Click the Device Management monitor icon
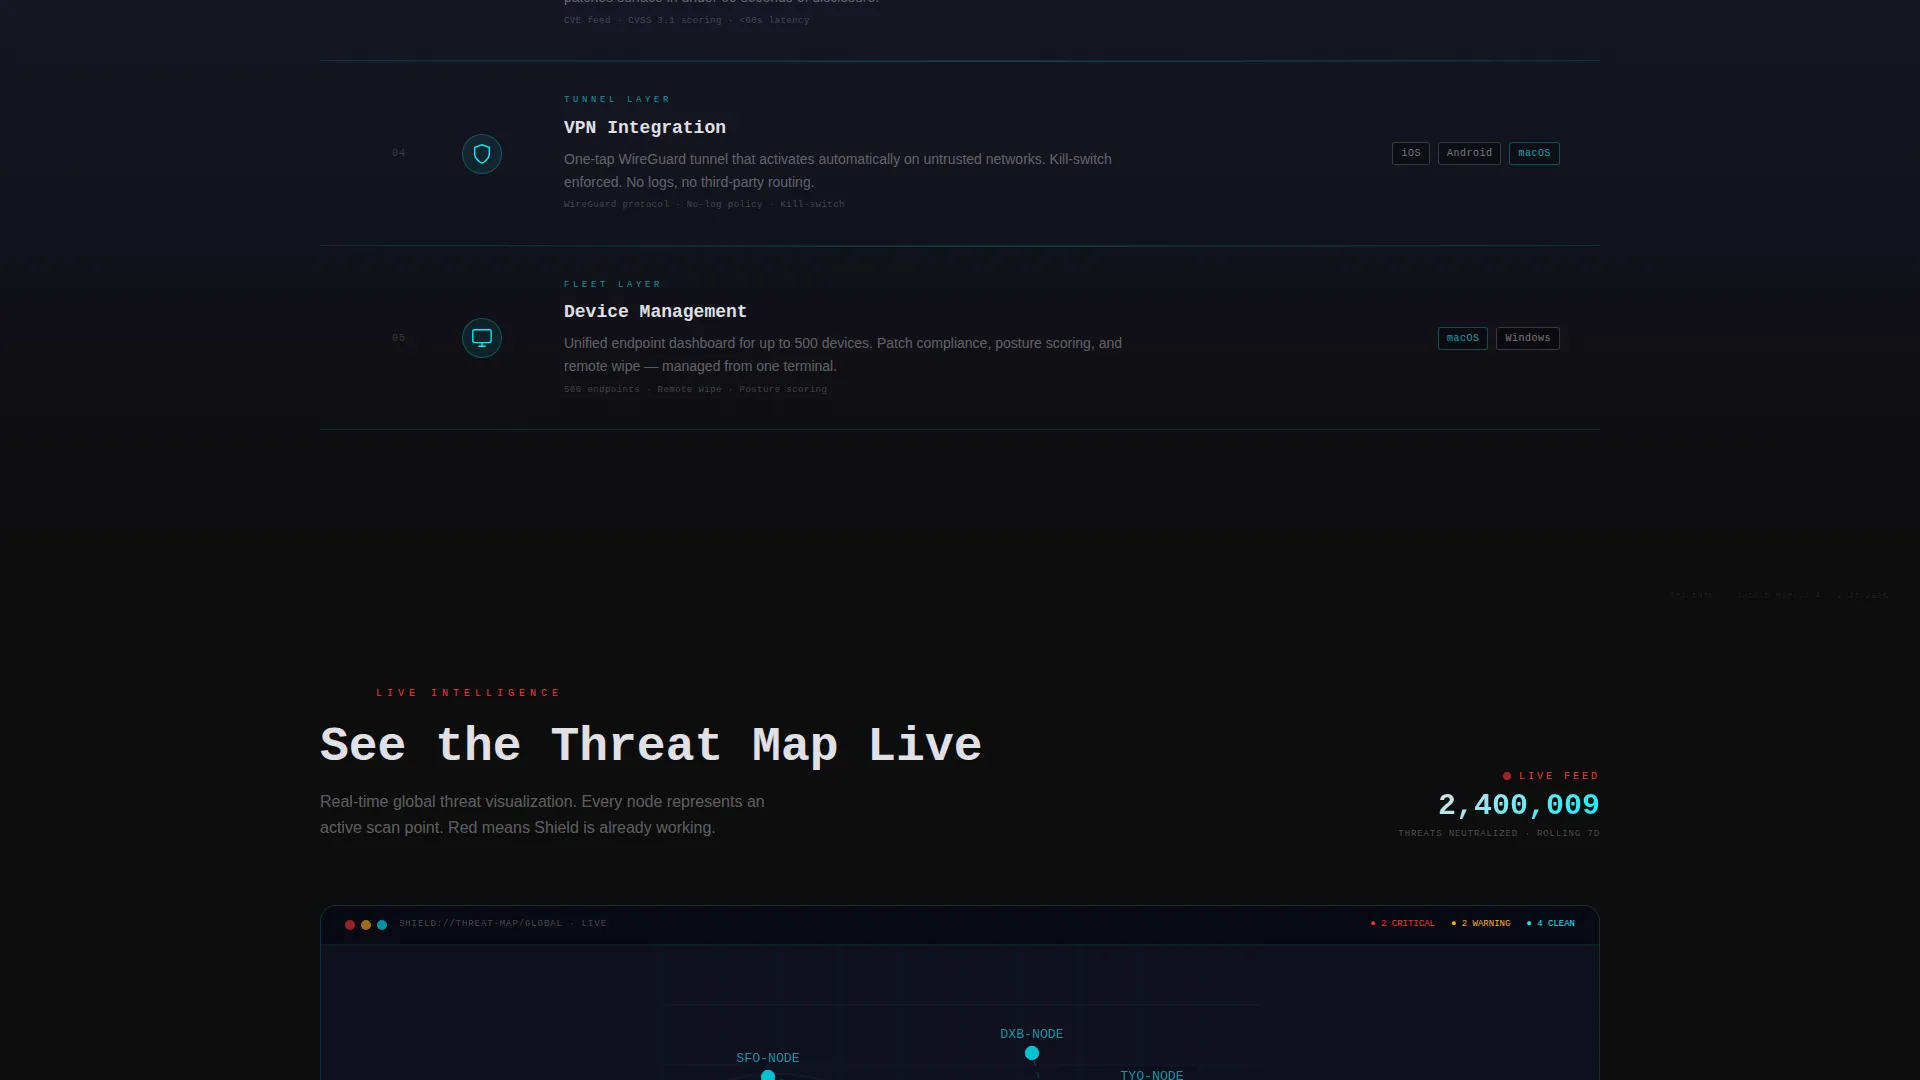 coord(482,338)
